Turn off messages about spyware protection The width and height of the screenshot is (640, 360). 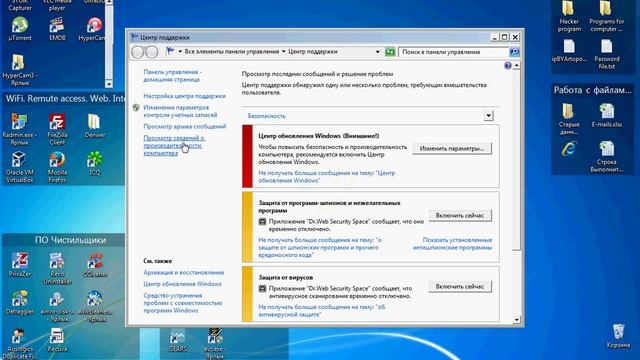(x=320, y=247)
